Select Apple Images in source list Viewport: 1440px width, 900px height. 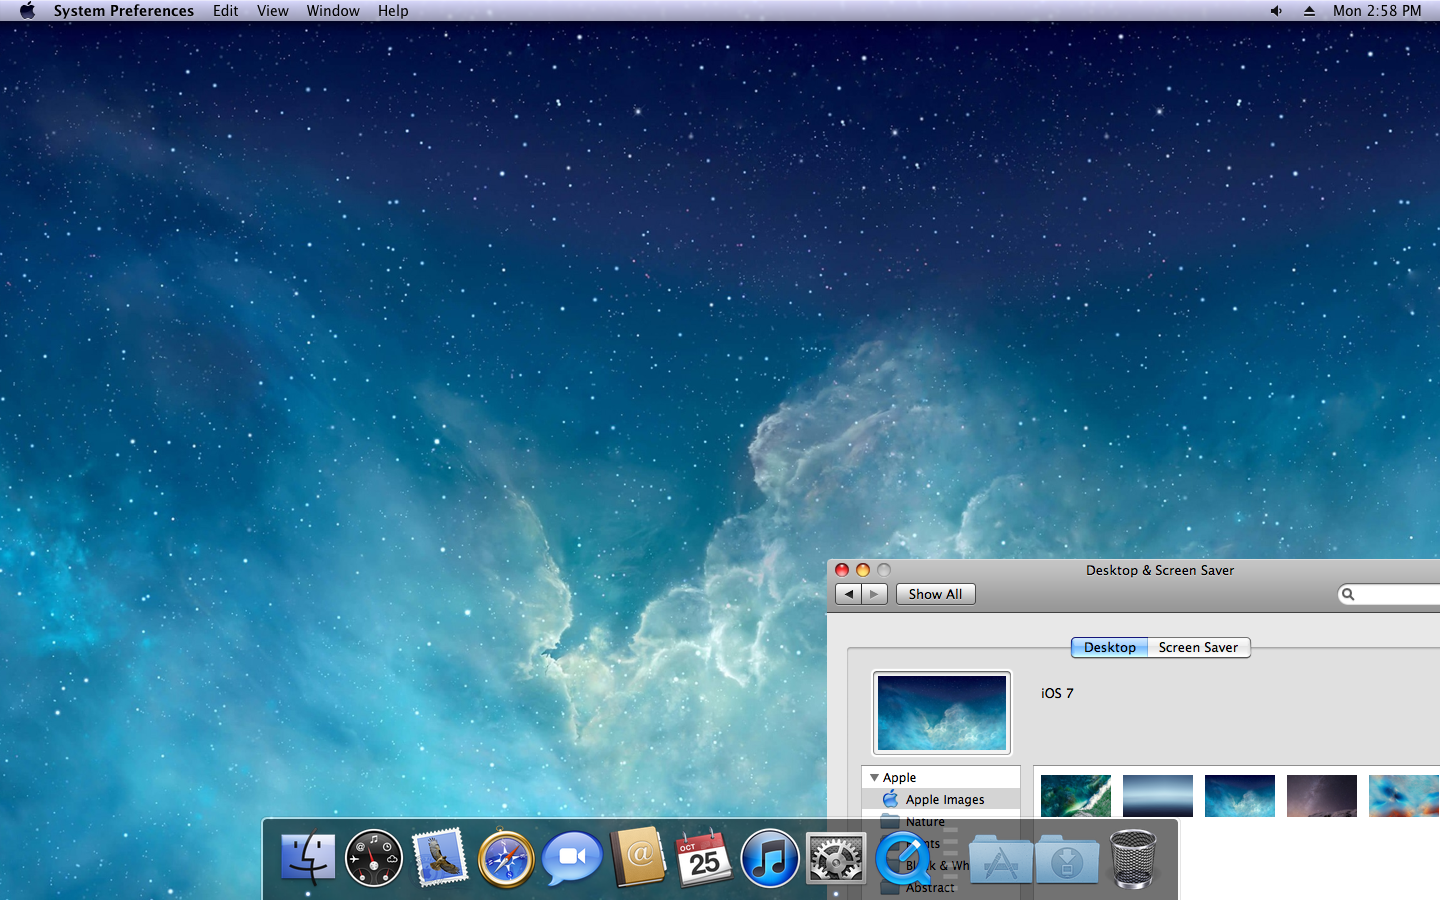(944, 800)
